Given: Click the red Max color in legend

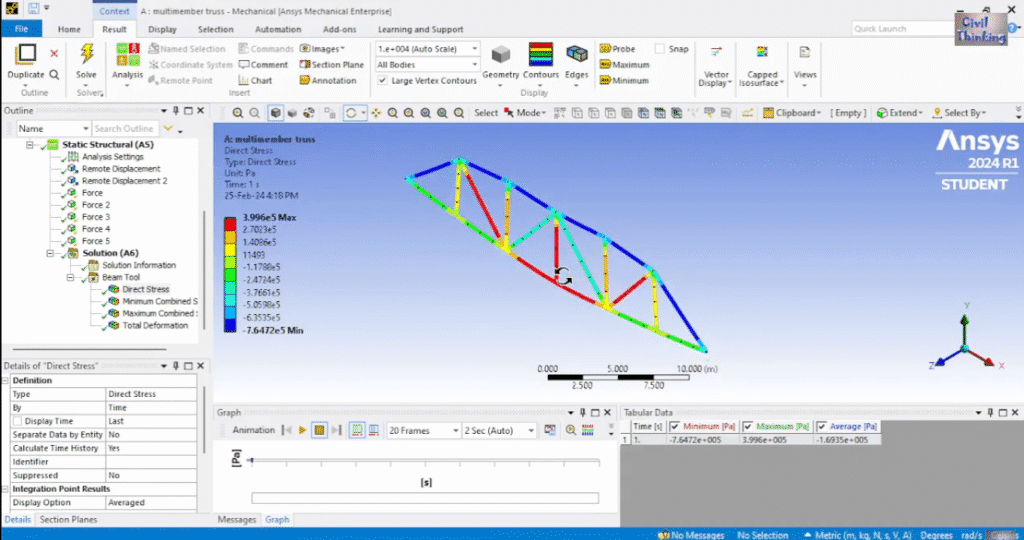Looking at the screenshot, I should (x=230, y=220).
